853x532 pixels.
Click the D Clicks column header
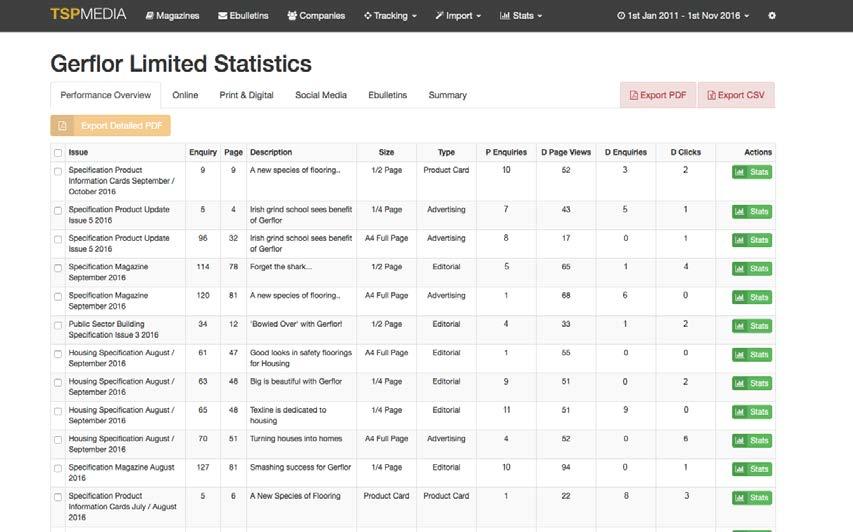685,152
